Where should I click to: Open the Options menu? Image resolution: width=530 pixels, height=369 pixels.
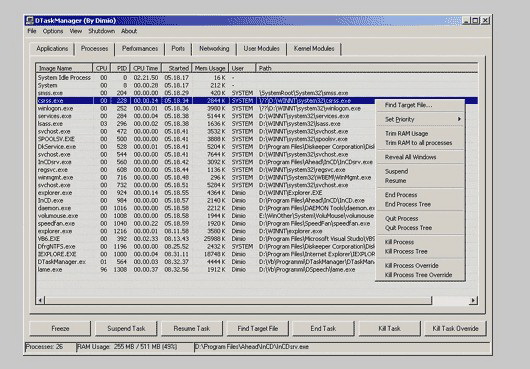(53, 31)
